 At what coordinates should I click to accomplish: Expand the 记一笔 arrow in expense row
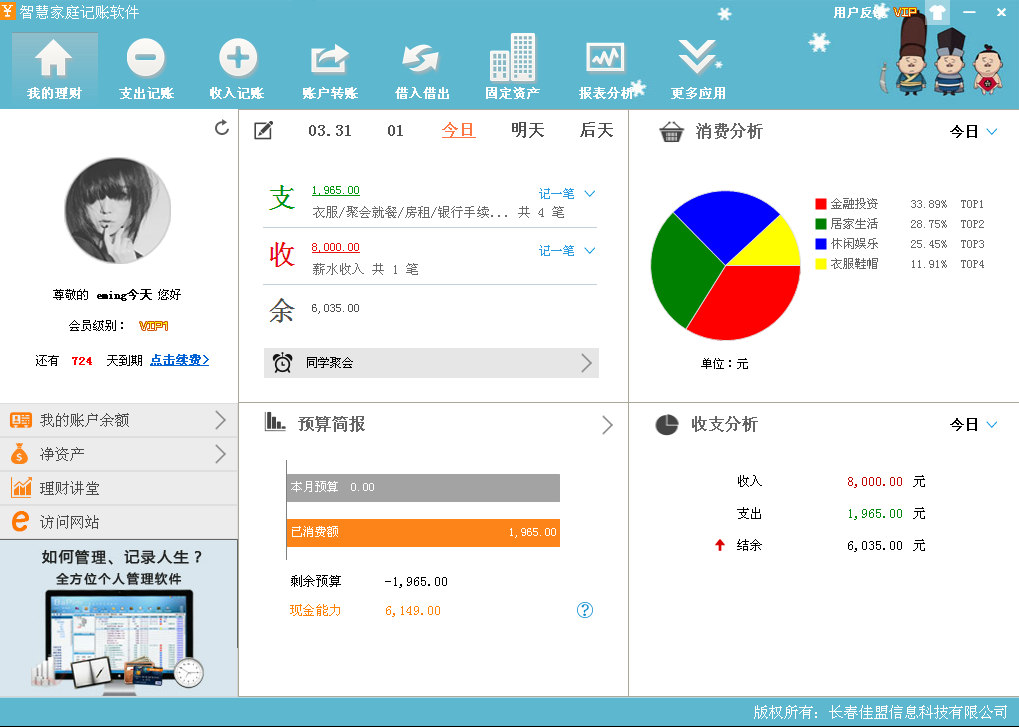tap(590, 194)
